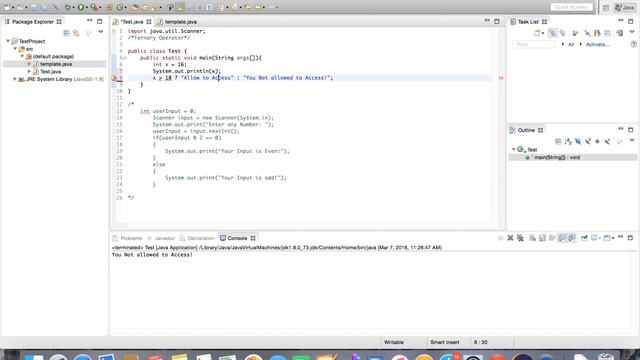640x360 pixels.
Task: Close the Test.java editor tab
Action: click(x=149, y=22)
